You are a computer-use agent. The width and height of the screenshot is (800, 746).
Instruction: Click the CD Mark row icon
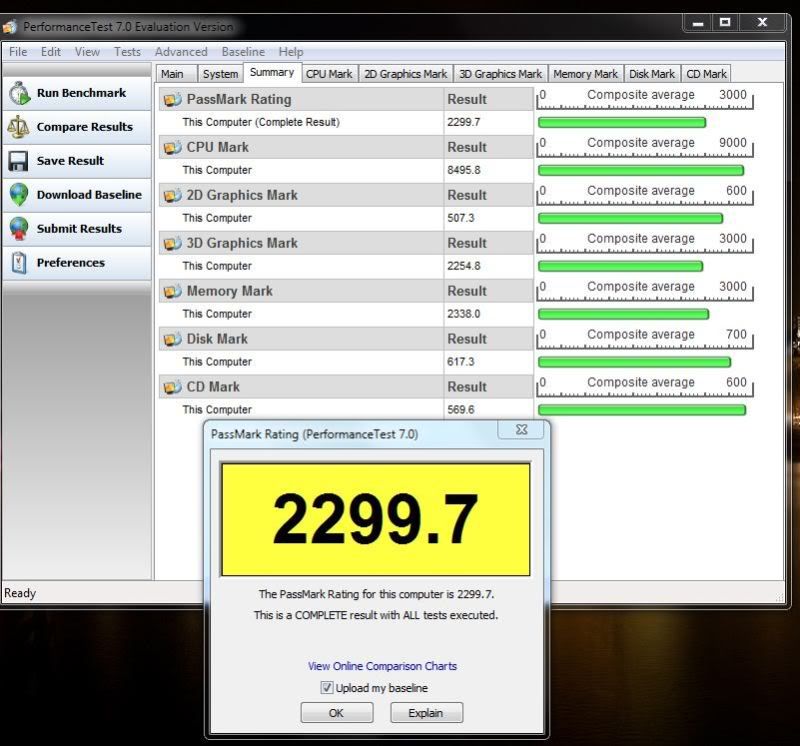(172, 387)
